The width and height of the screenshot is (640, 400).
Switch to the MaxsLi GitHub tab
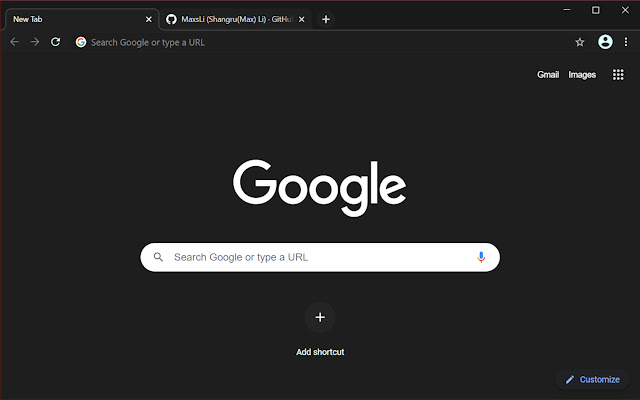coord(235,19)
